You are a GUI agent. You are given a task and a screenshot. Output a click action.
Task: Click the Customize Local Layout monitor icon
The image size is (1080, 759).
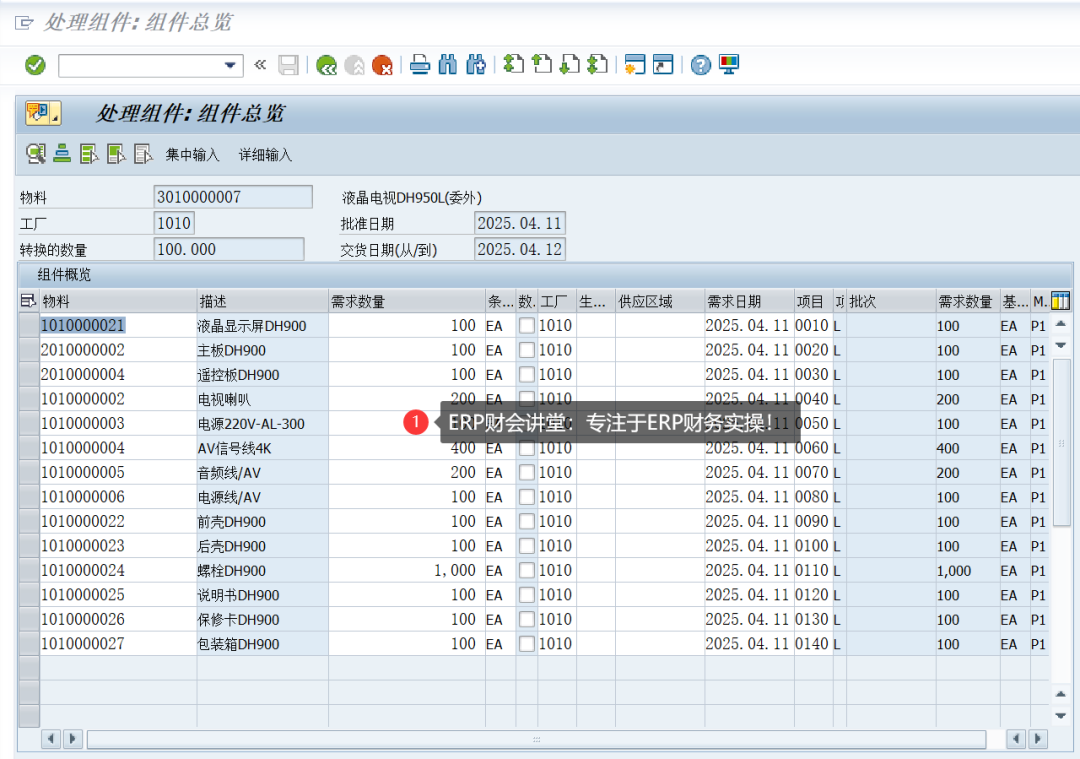pyautogui.click(x=729, y=65)
